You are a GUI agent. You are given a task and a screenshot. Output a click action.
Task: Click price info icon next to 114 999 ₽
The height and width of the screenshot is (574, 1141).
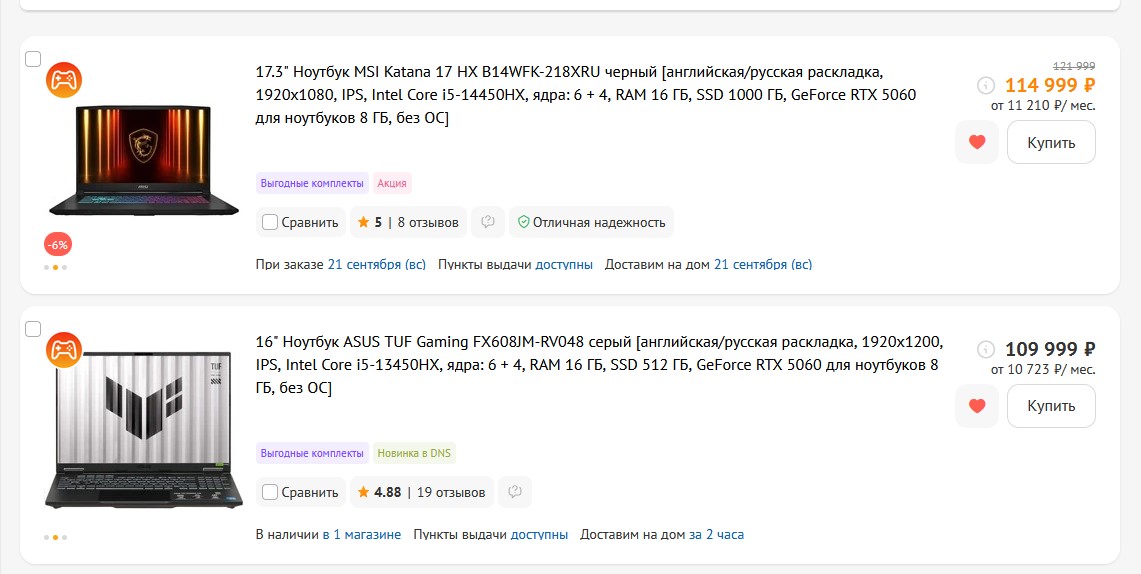pos(986,85)
